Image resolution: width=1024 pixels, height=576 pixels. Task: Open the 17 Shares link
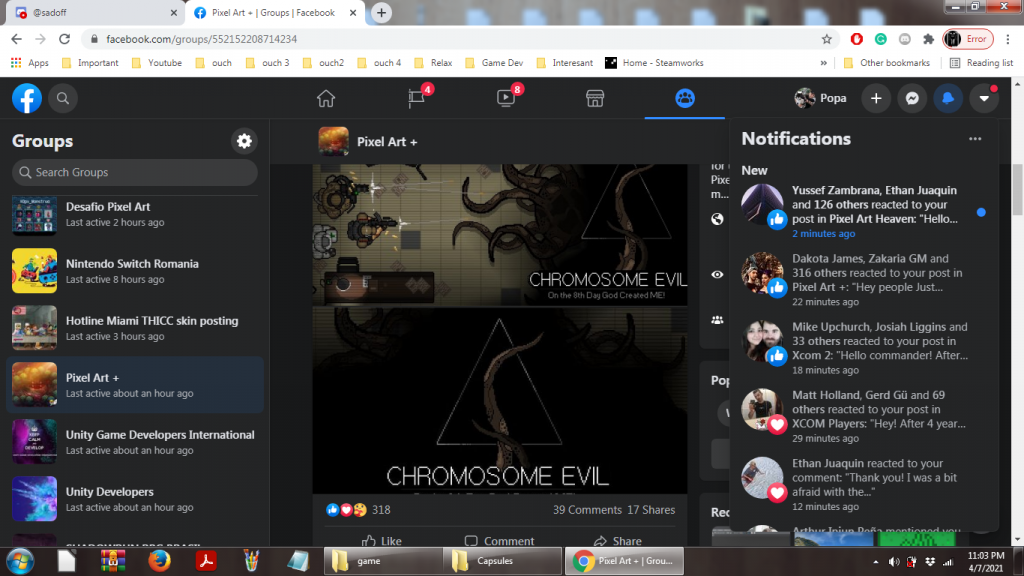(x=651, y=510)
